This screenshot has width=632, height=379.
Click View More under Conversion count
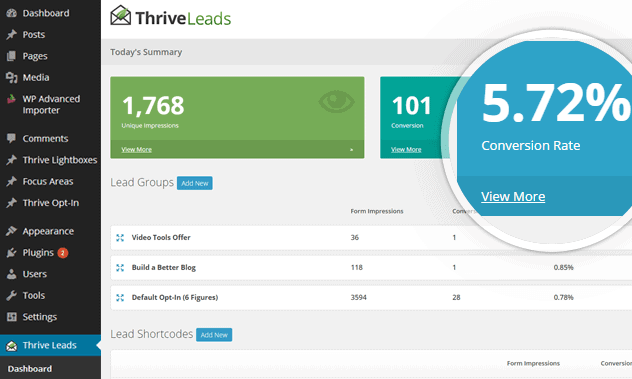point(406,150)
